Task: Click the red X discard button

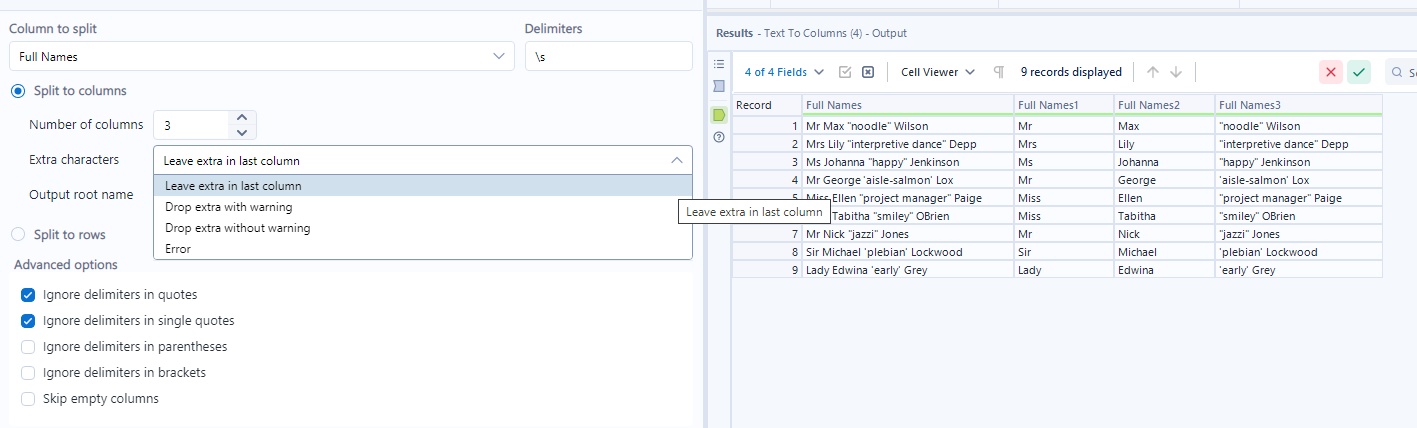Action: [1331, 72]
